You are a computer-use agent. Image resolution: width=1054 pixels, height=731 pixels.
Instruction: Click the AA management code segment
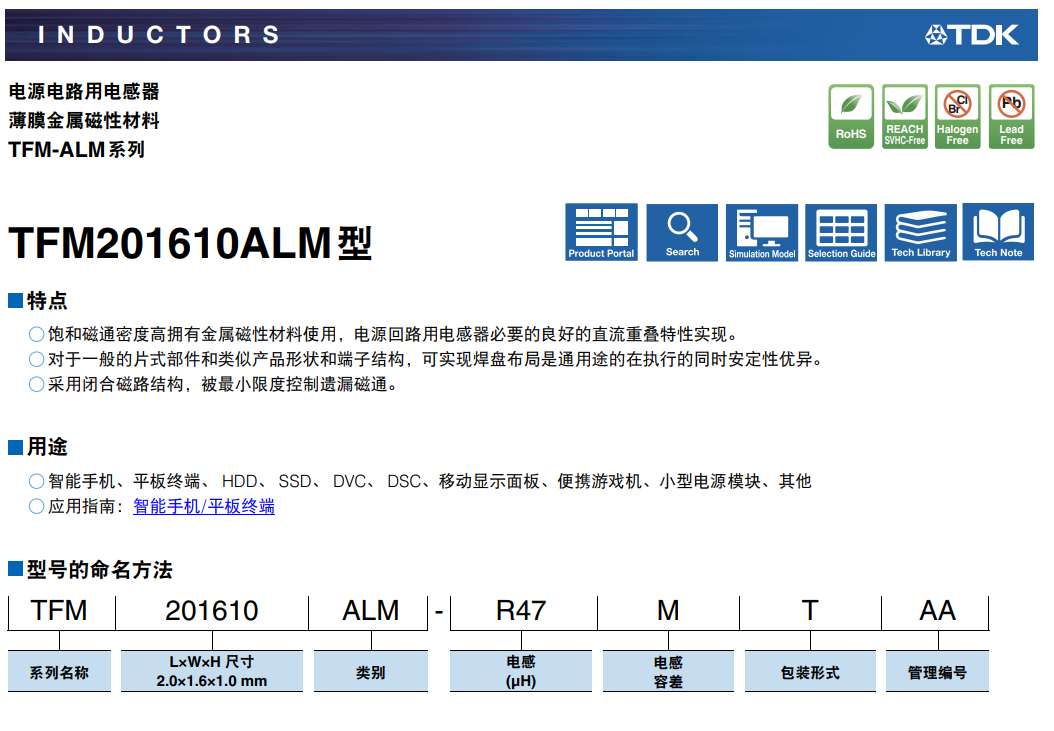click(x=937, y=611)
